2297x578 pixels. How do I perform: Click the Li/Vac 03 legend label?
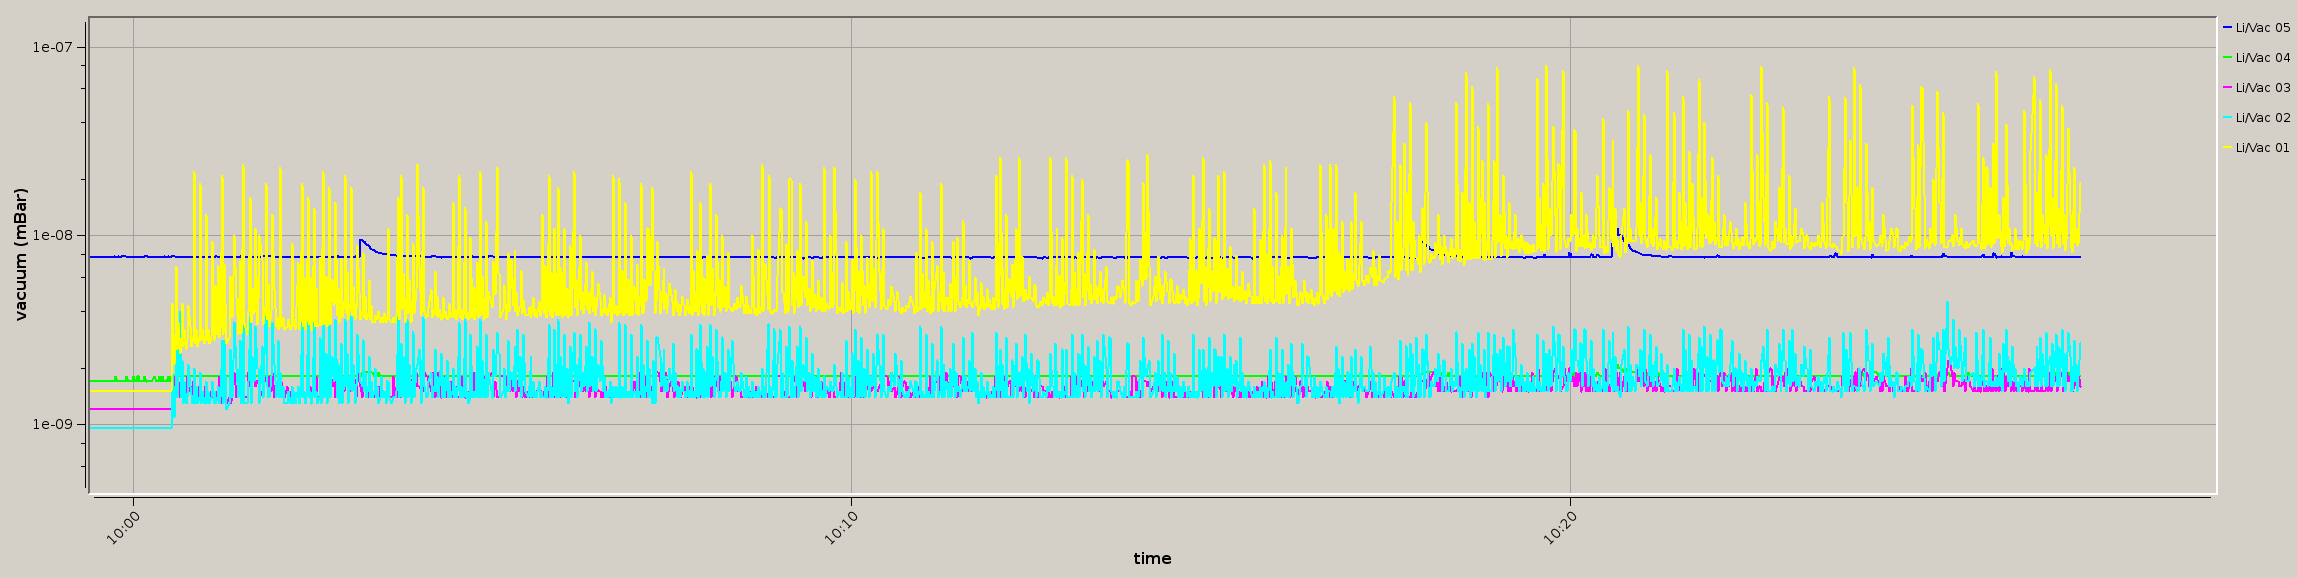pyautogui.click(x=2262, y=88)
